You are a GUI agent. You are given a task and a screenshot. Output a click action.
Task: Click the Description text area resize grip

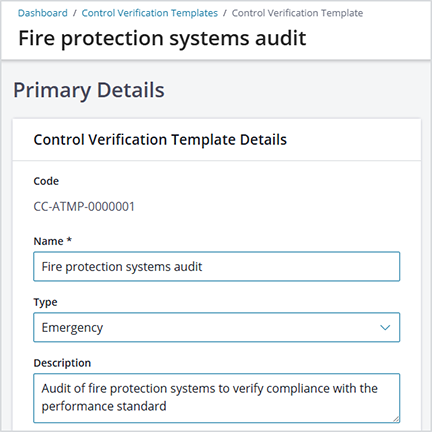(396, 419)
